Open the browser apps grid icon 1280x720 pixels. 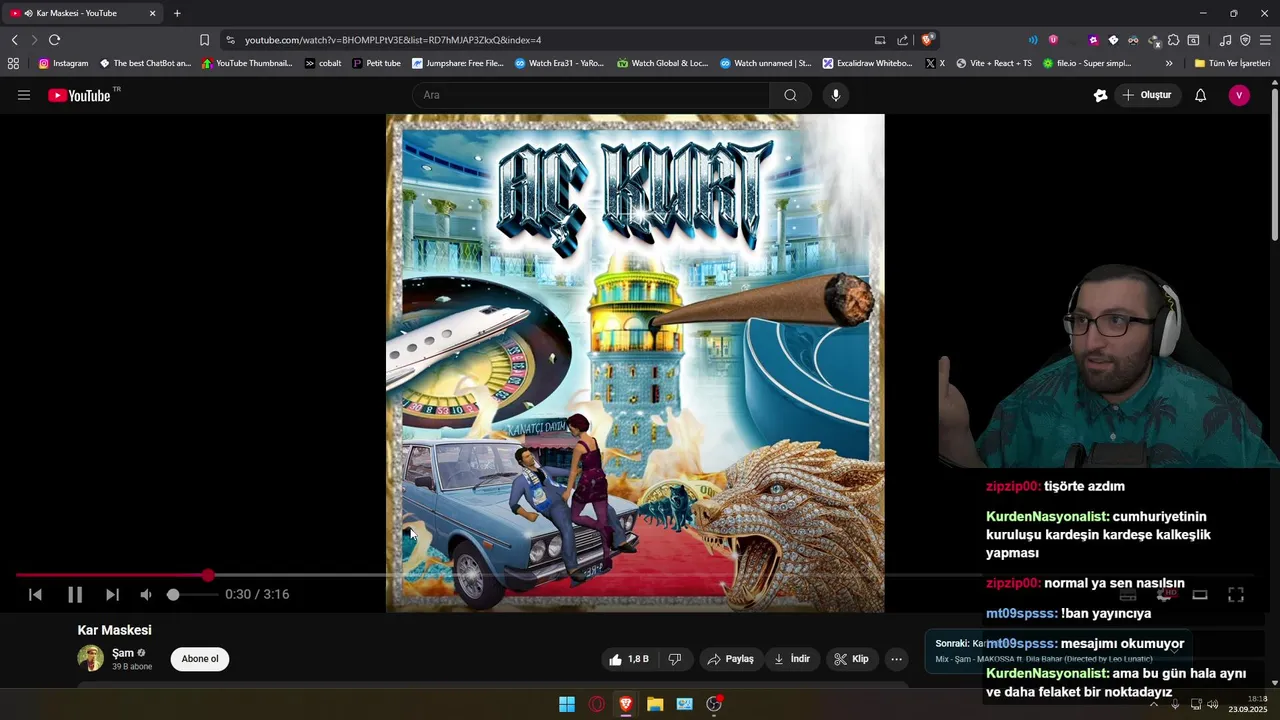[x=13, y=63]
